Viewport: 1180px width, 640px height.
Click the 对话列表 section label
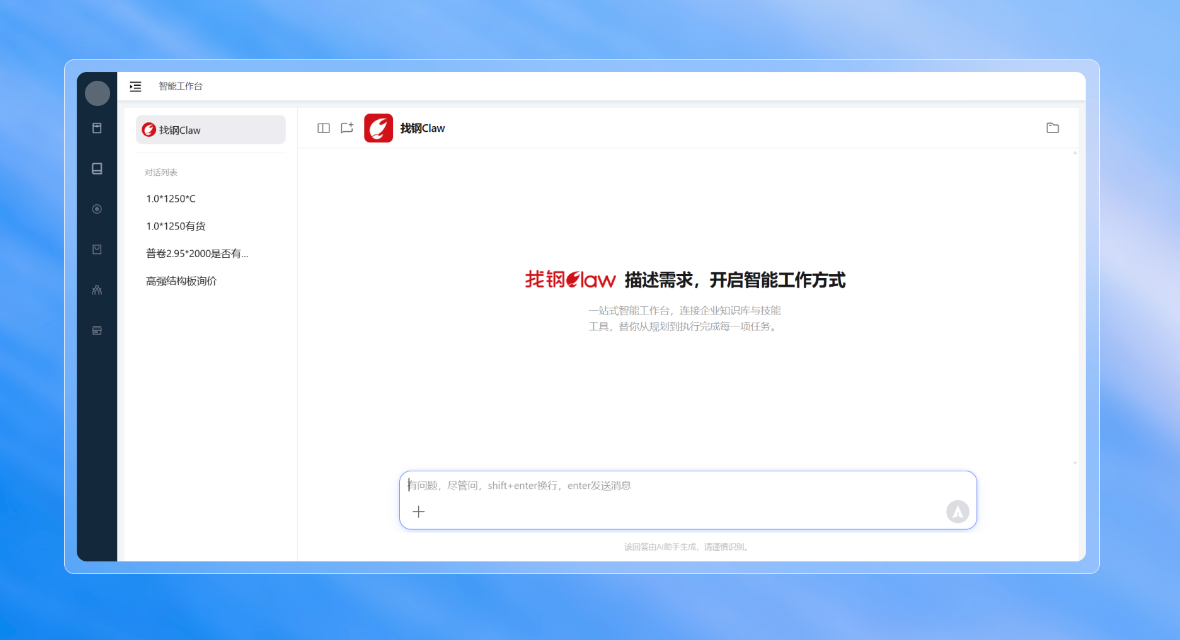161,172
